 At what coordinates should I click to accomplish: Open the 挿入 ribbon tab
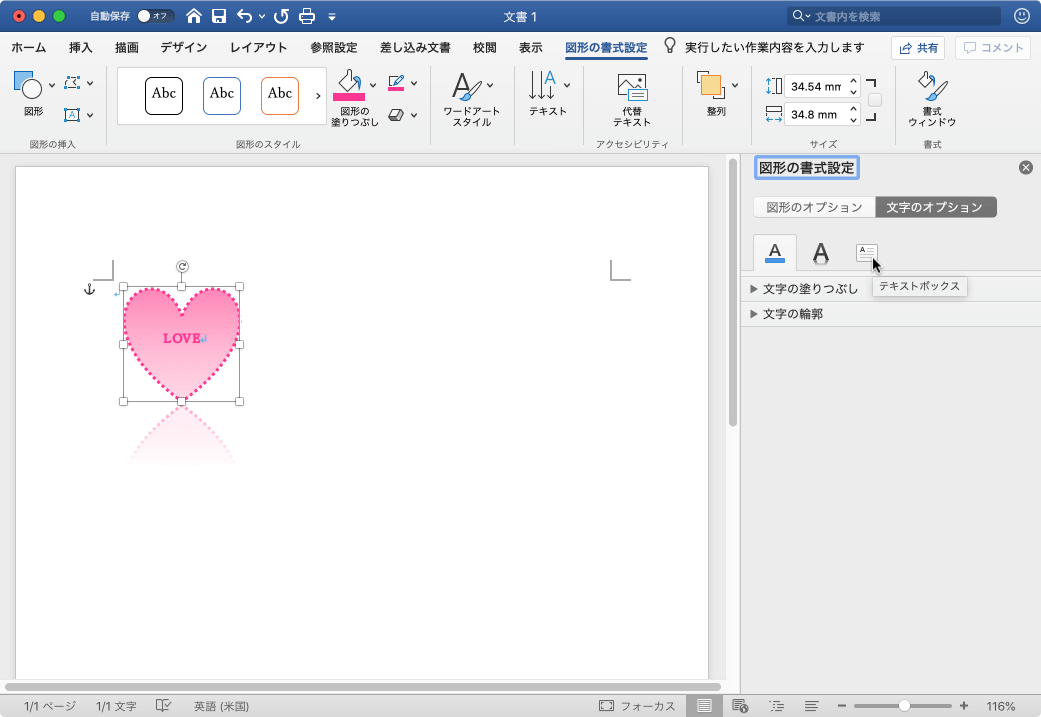[x=81, y=47]
